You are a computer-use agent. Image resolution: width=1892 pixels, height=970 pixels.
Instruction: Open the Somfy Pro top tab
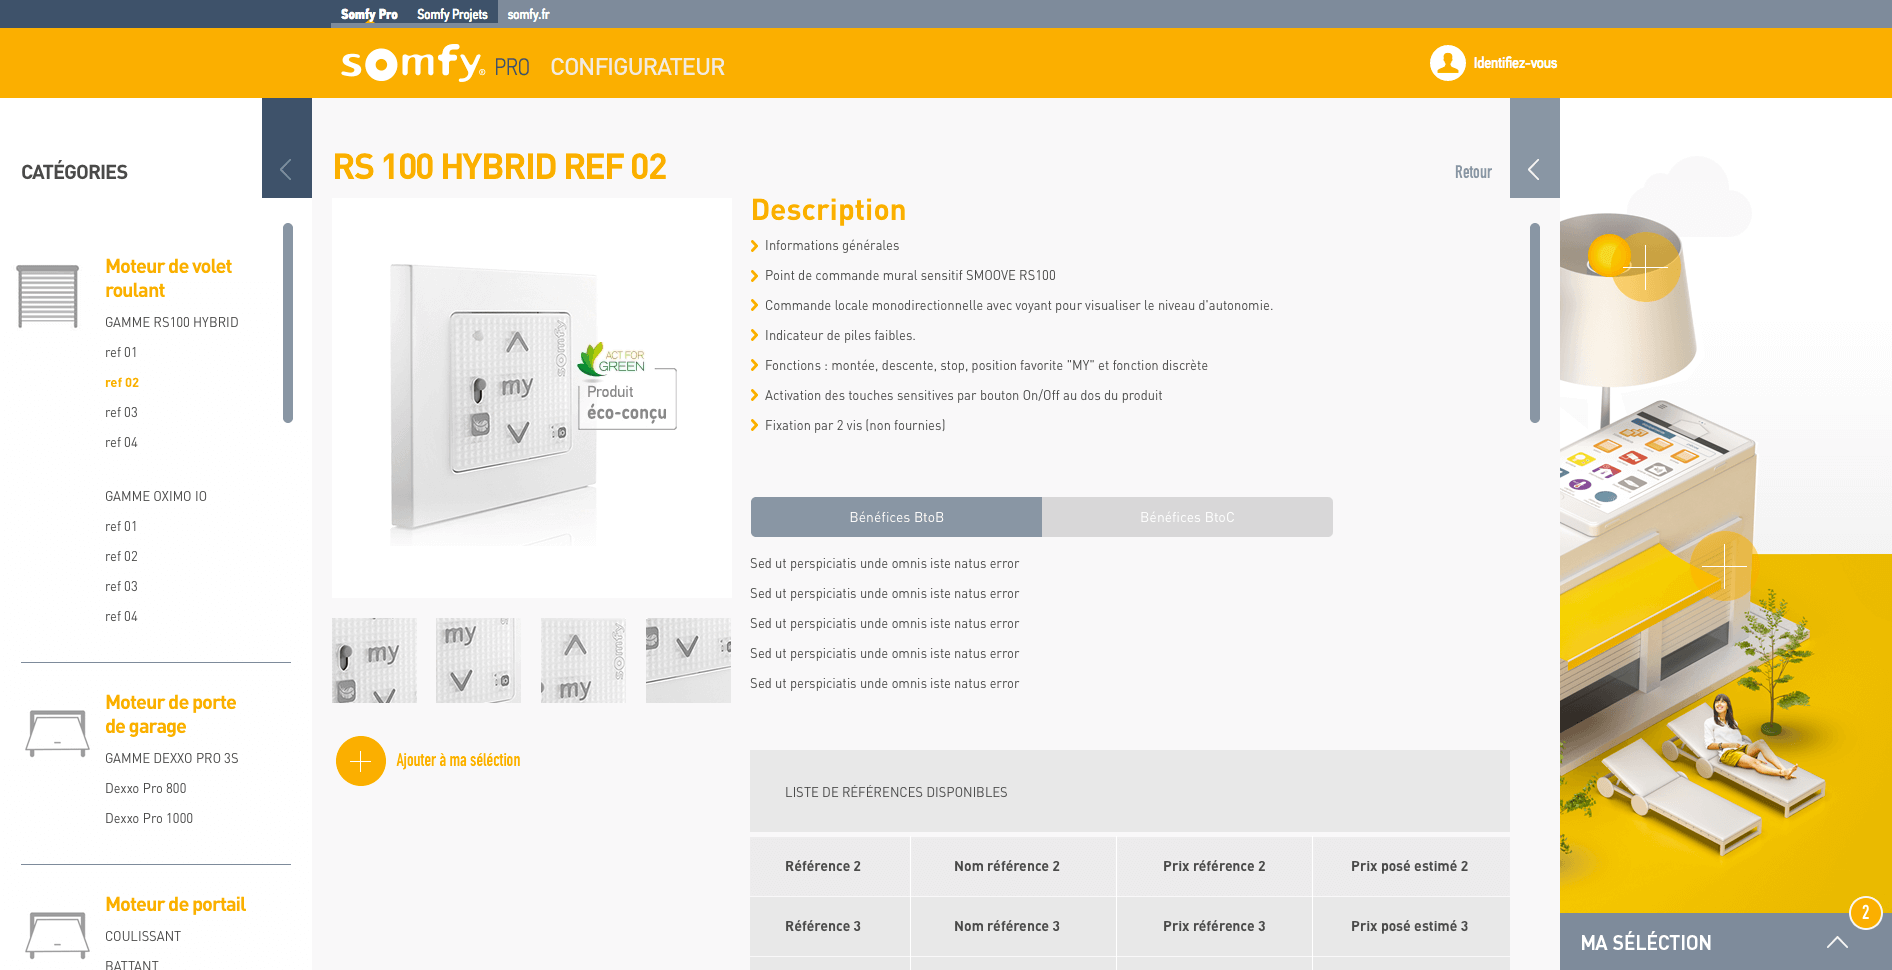click(x=369, y=14)
